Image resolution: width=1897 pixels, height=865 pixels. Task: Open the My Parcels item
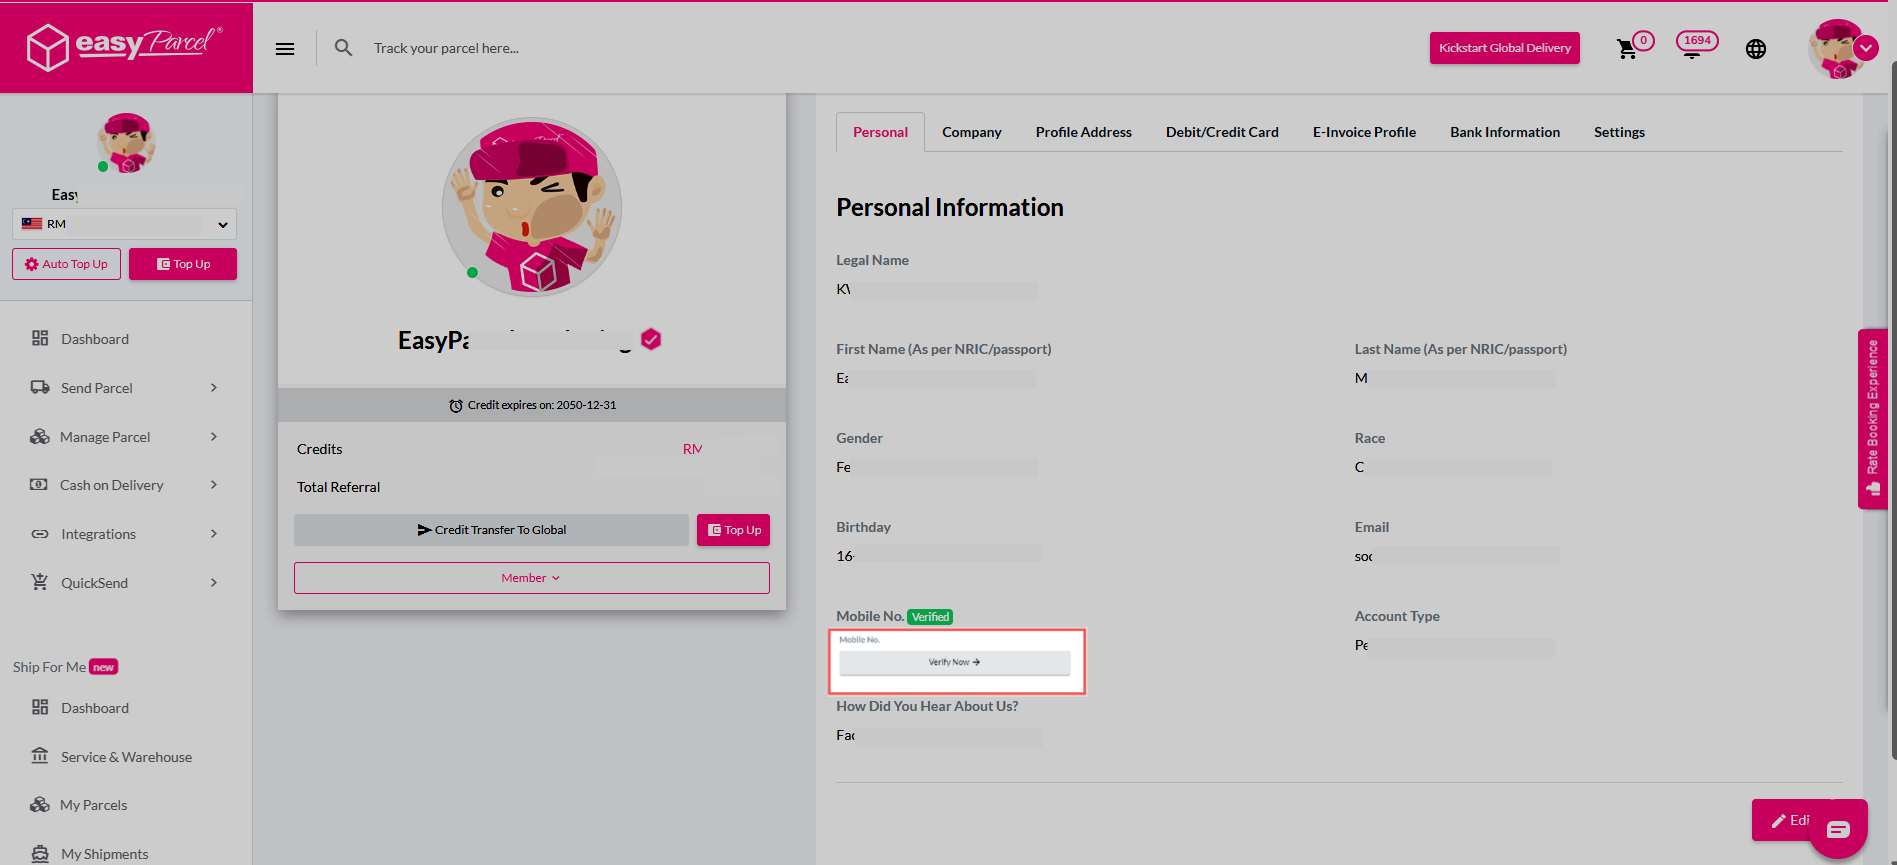[x=93, y=805]
